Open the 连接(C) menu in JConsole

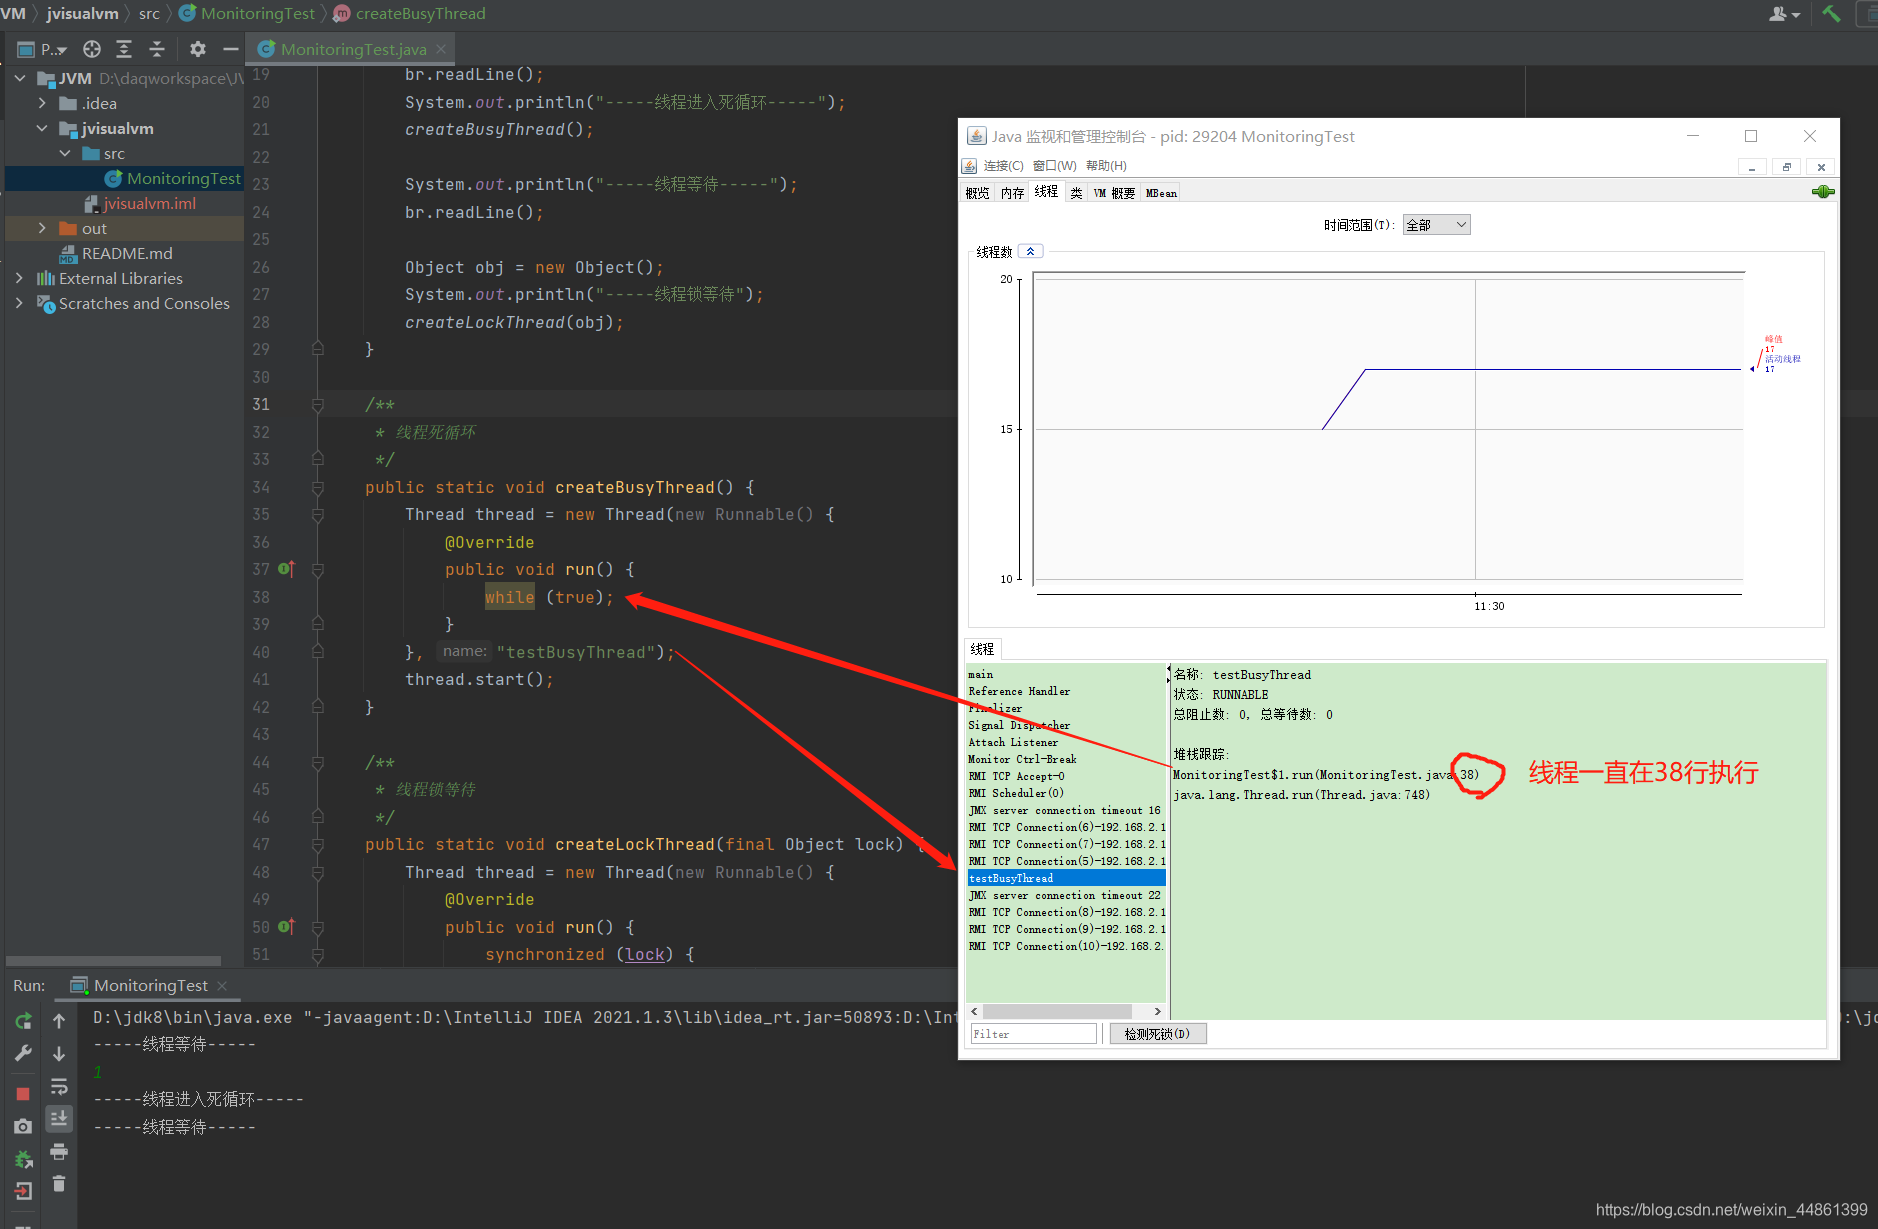[x=1003, y=166]
